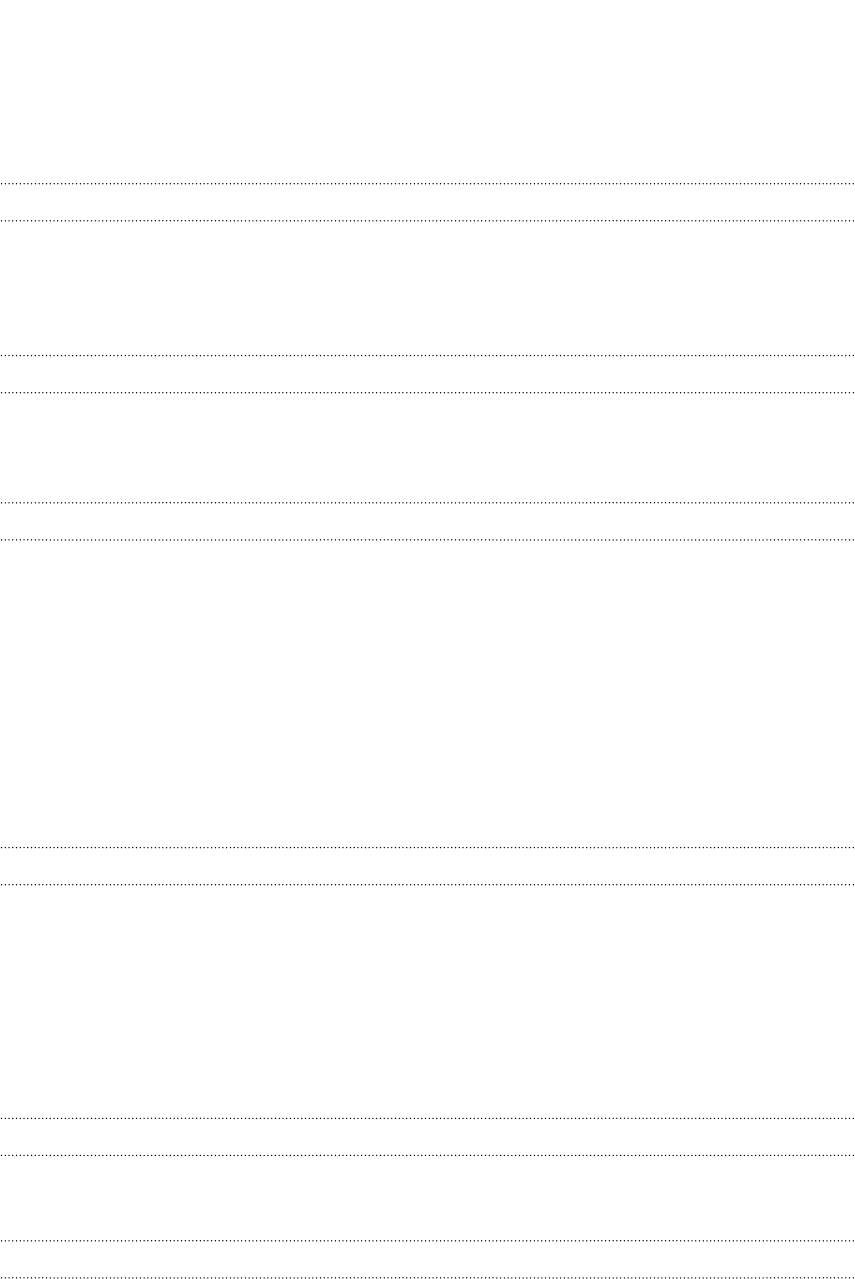Click the narrow band between the last line pair
Image resolution: width=855 pixels, height=1279 pixels.
[x=427, y=1259]
